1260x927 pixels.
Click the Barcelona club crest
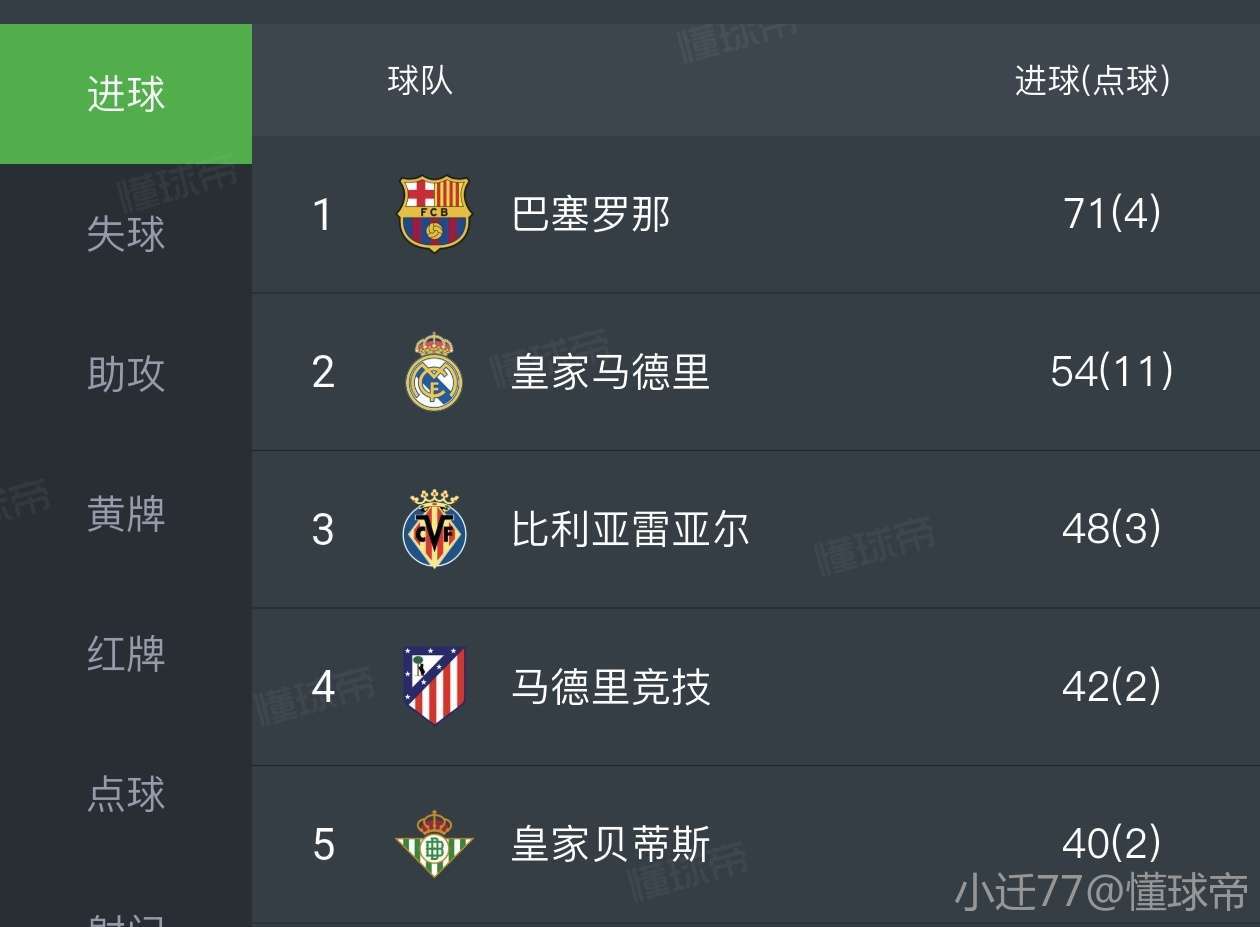434,214
